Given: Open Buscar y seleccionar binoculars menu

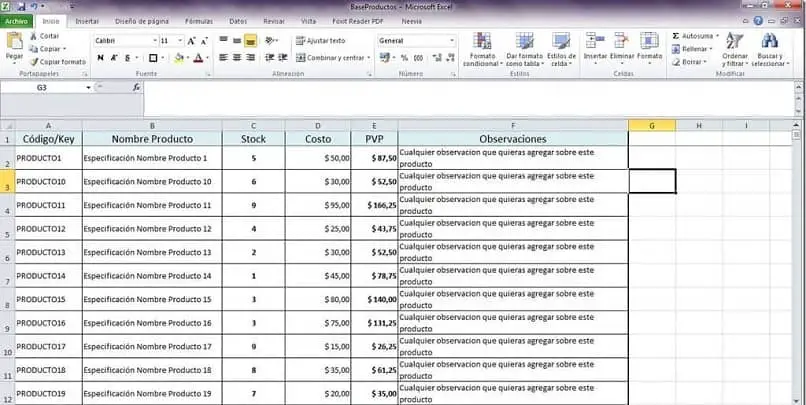Looking at the screenshot, I should [770, 50].
